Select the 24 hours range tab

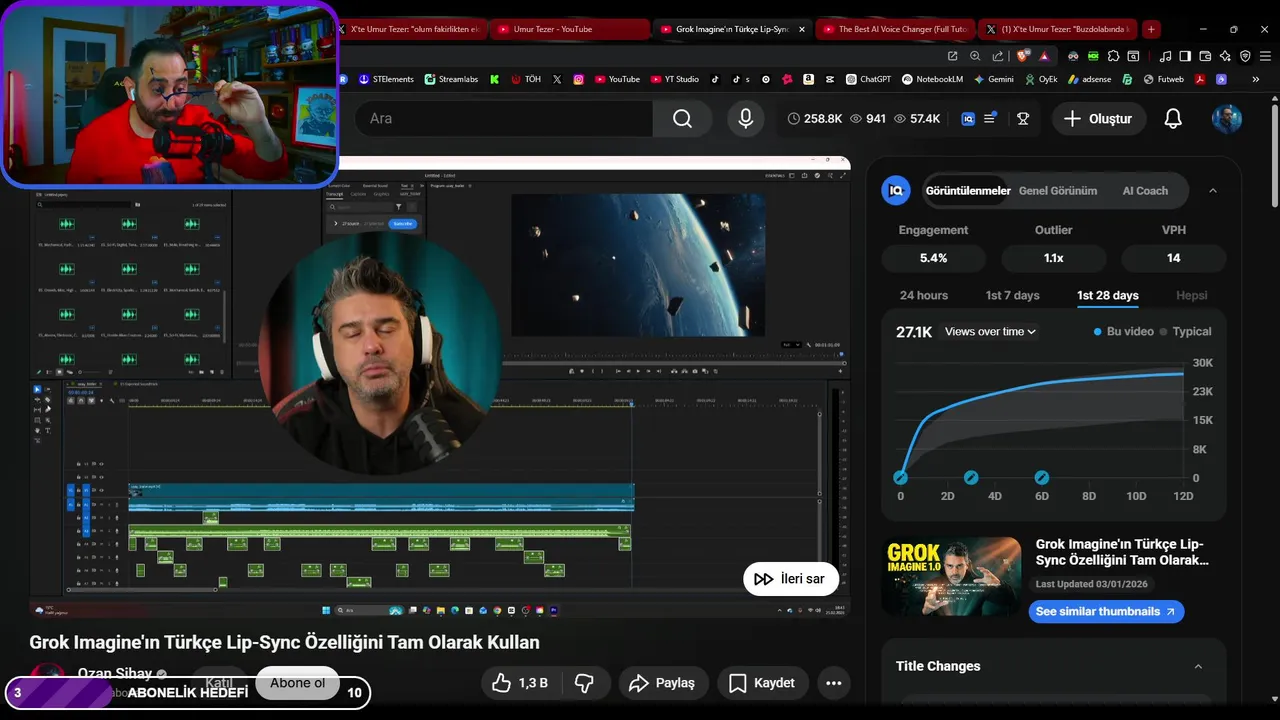(x=924, y=295)
